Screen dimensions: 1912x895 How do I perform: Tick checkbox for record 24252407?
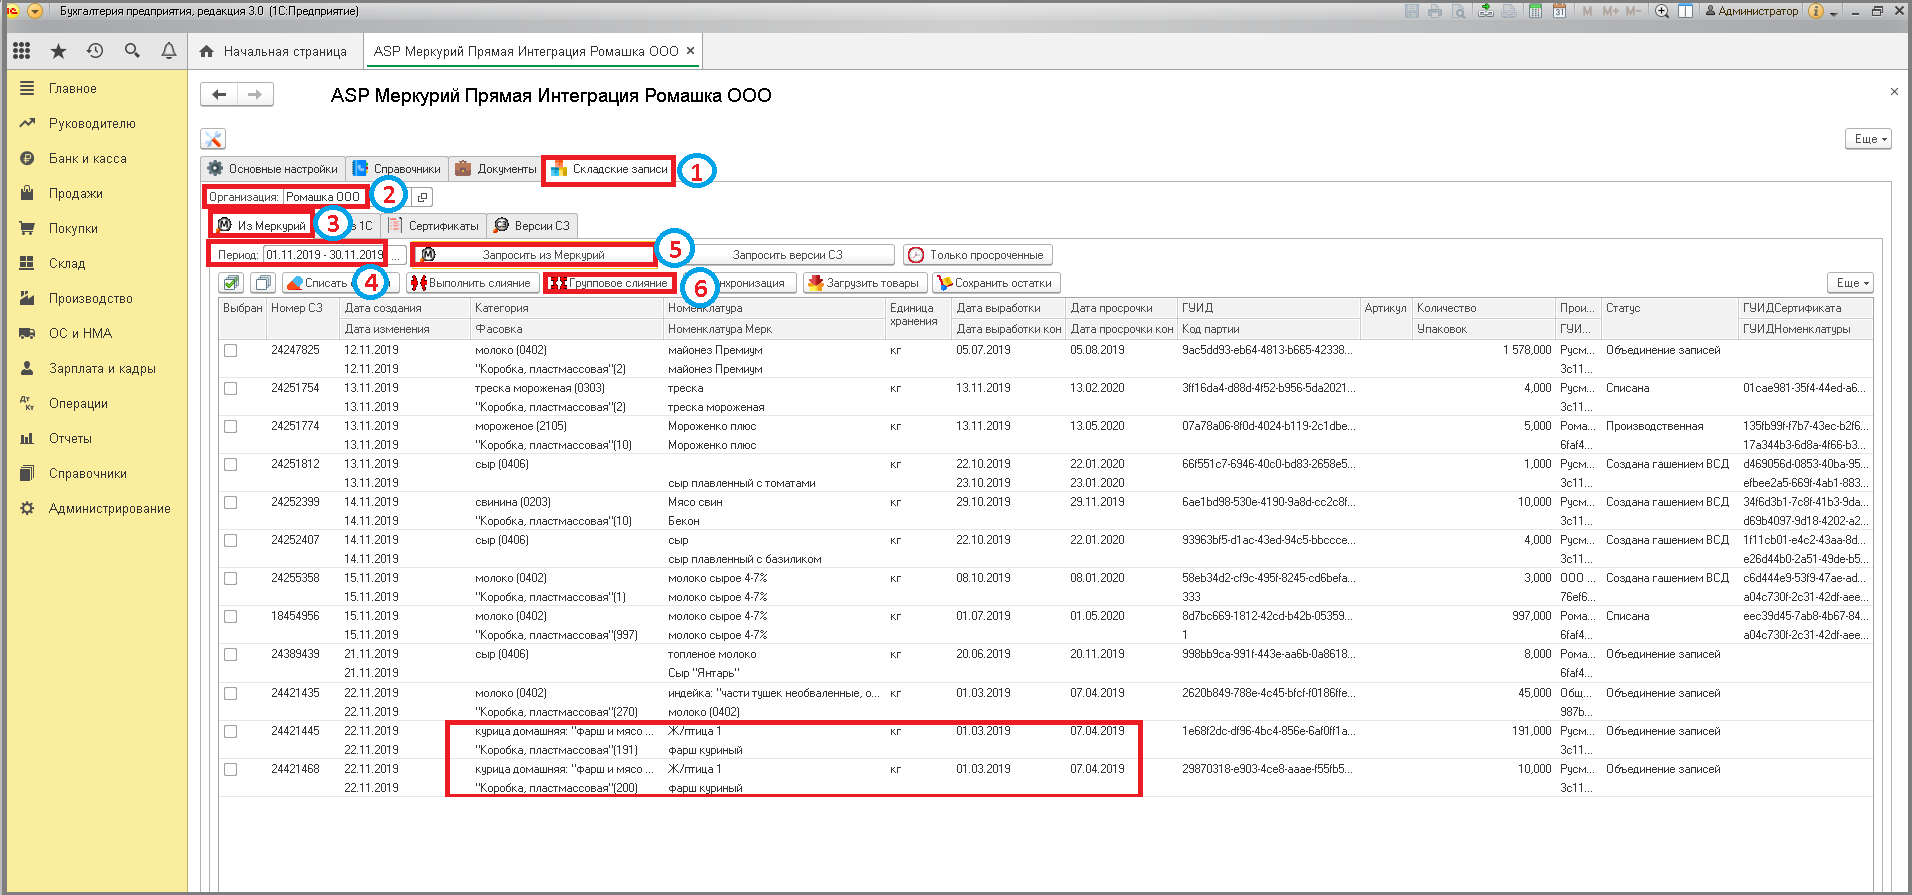coord(231,540)
